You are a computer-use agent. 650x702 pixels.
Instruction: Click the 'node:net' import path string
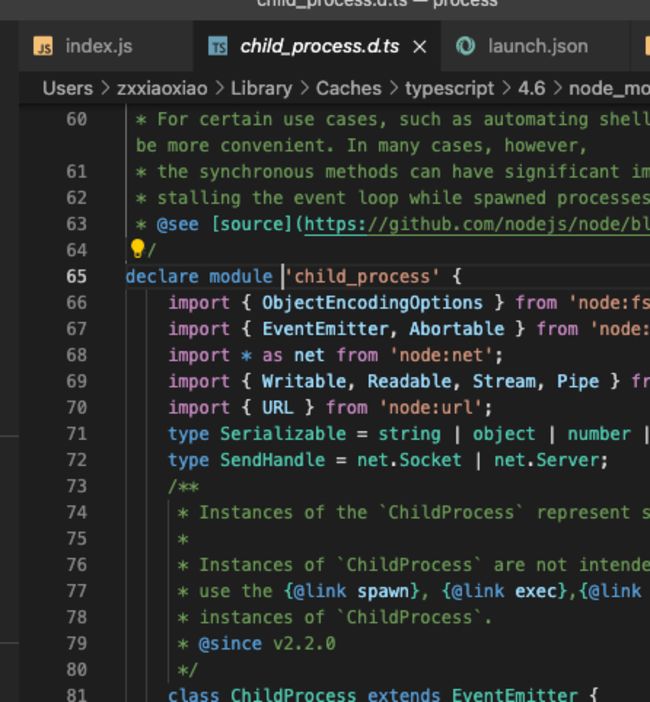click(x=440, y=355)
